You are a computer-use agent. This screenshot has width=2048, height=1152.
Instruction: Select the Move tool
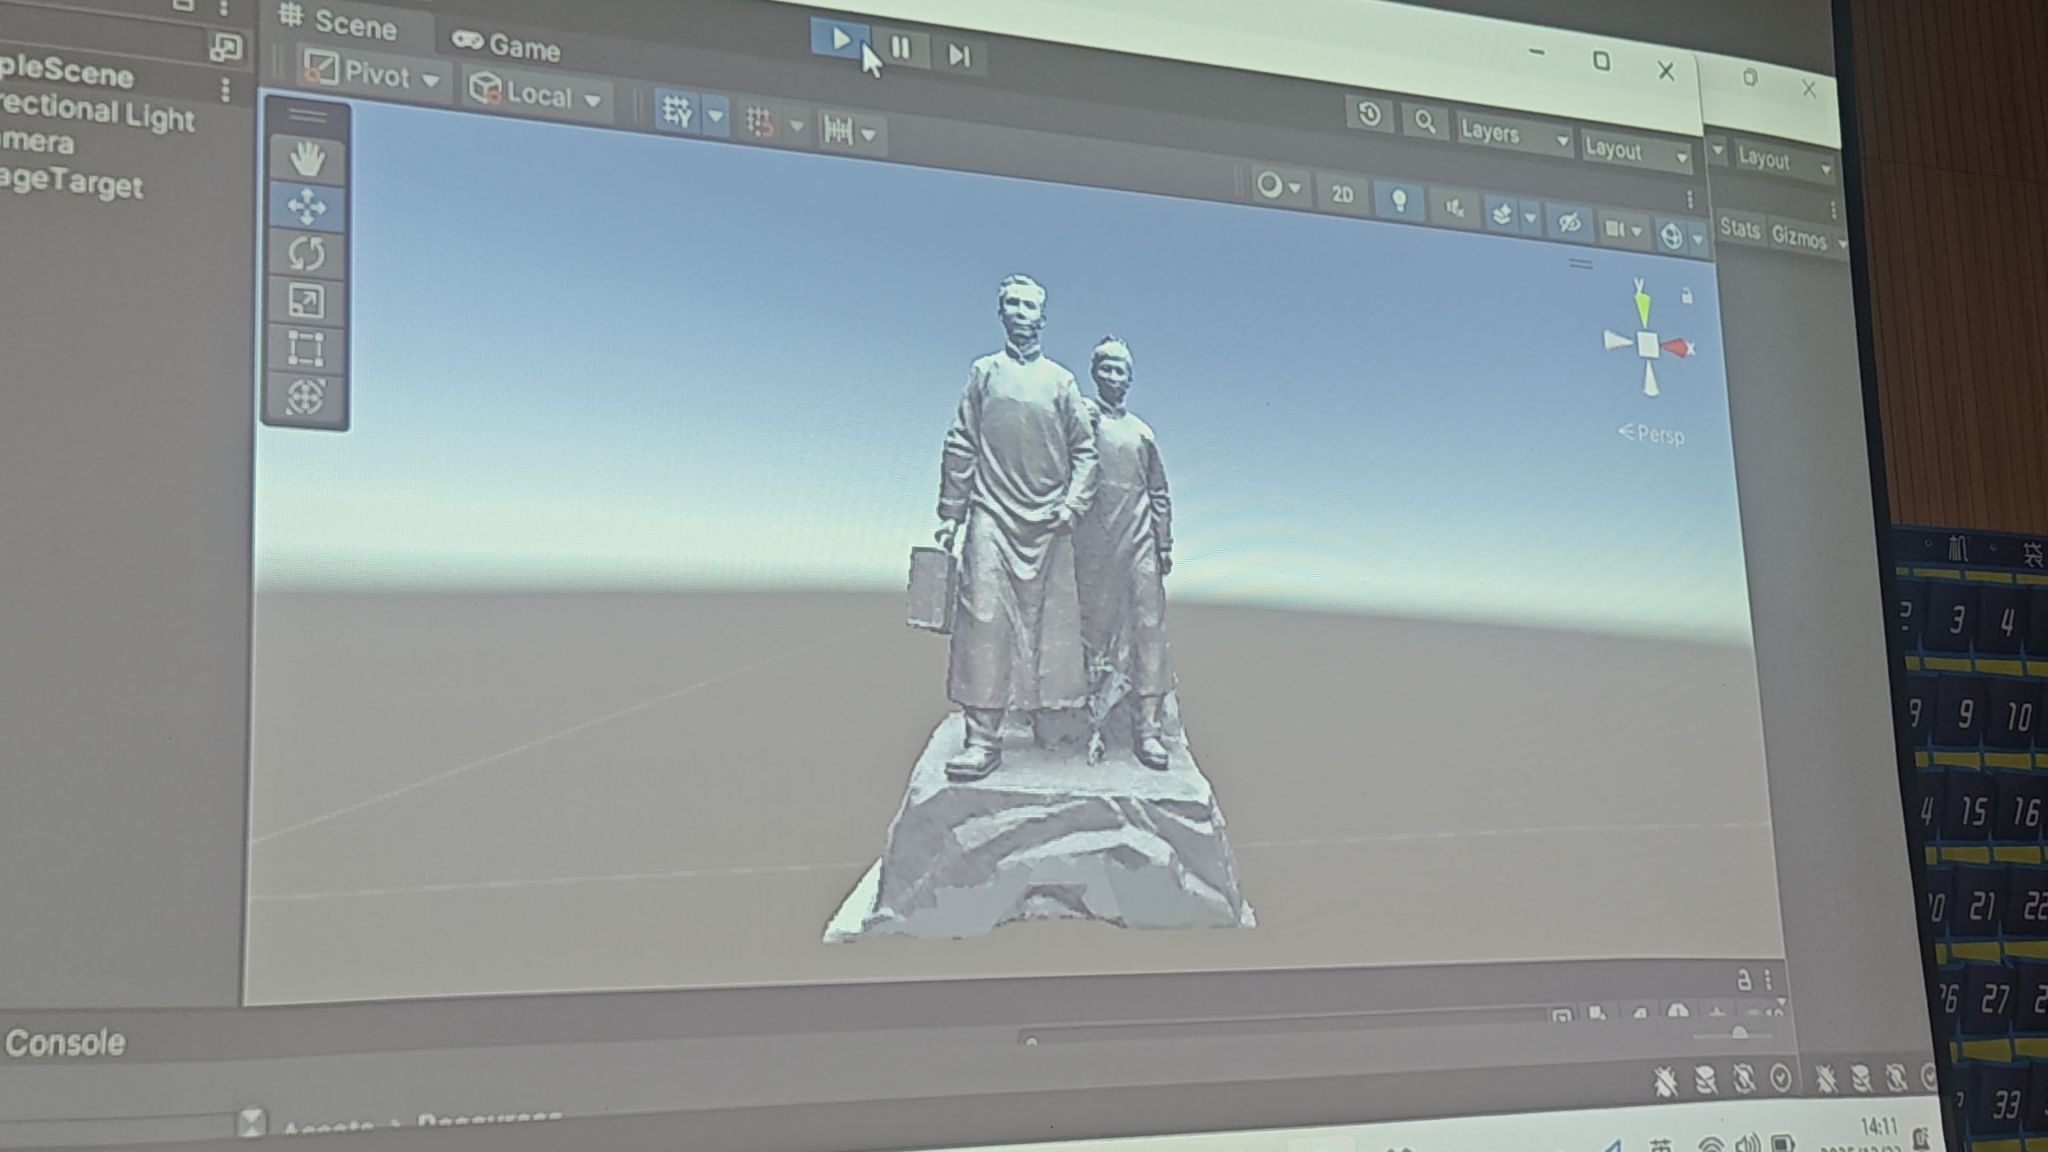pyautogui.click(x=306, y=206)
